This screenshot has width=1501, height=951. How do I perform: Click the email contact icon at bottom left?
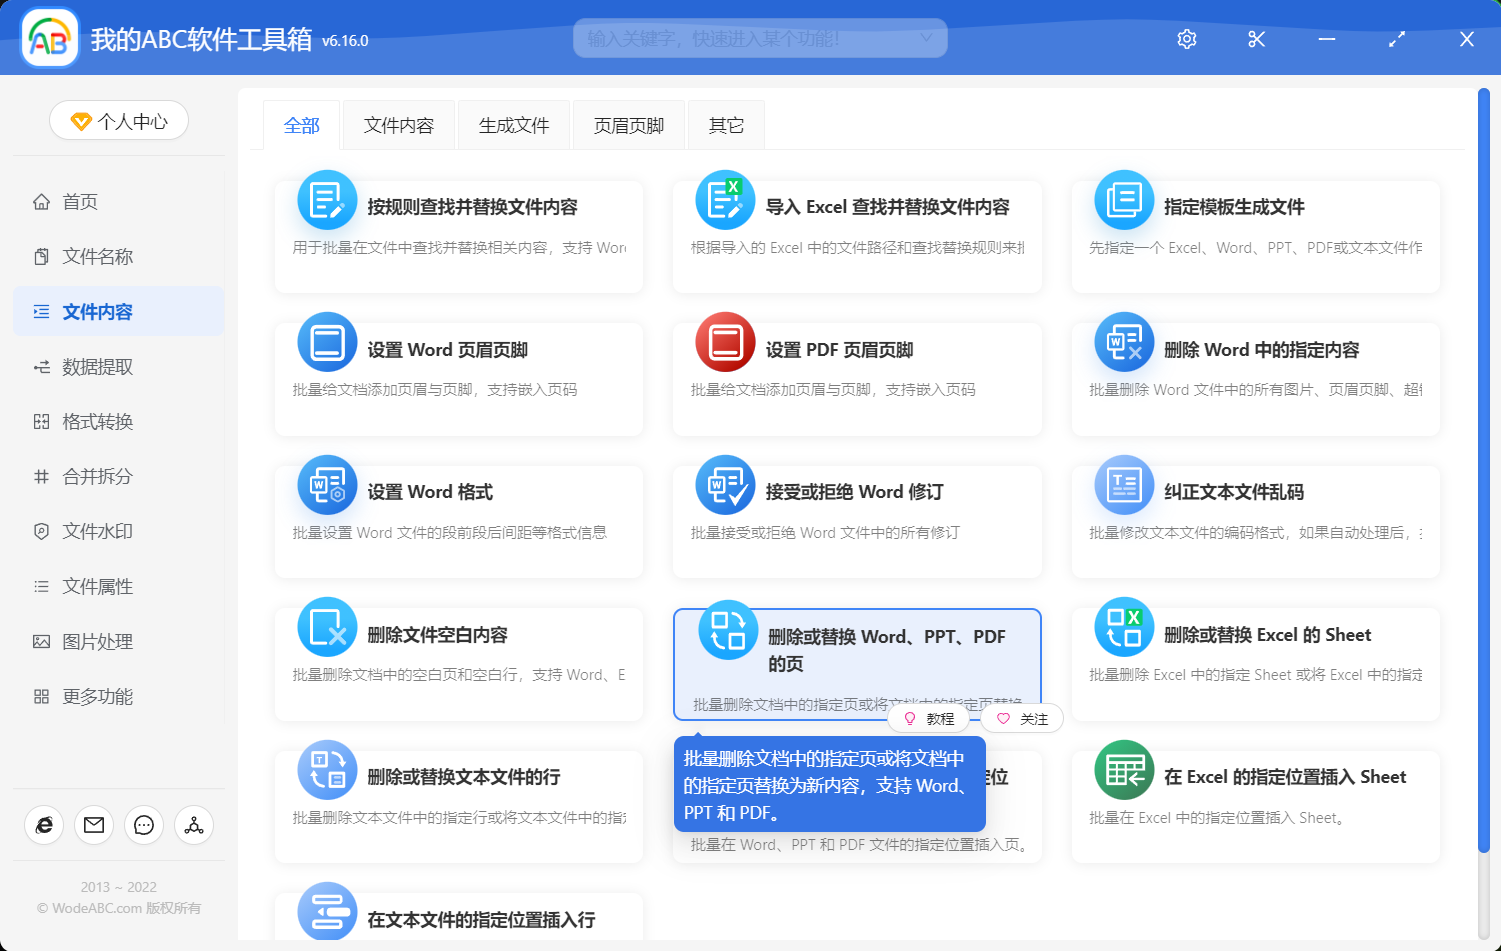click(x=93, y=825)
